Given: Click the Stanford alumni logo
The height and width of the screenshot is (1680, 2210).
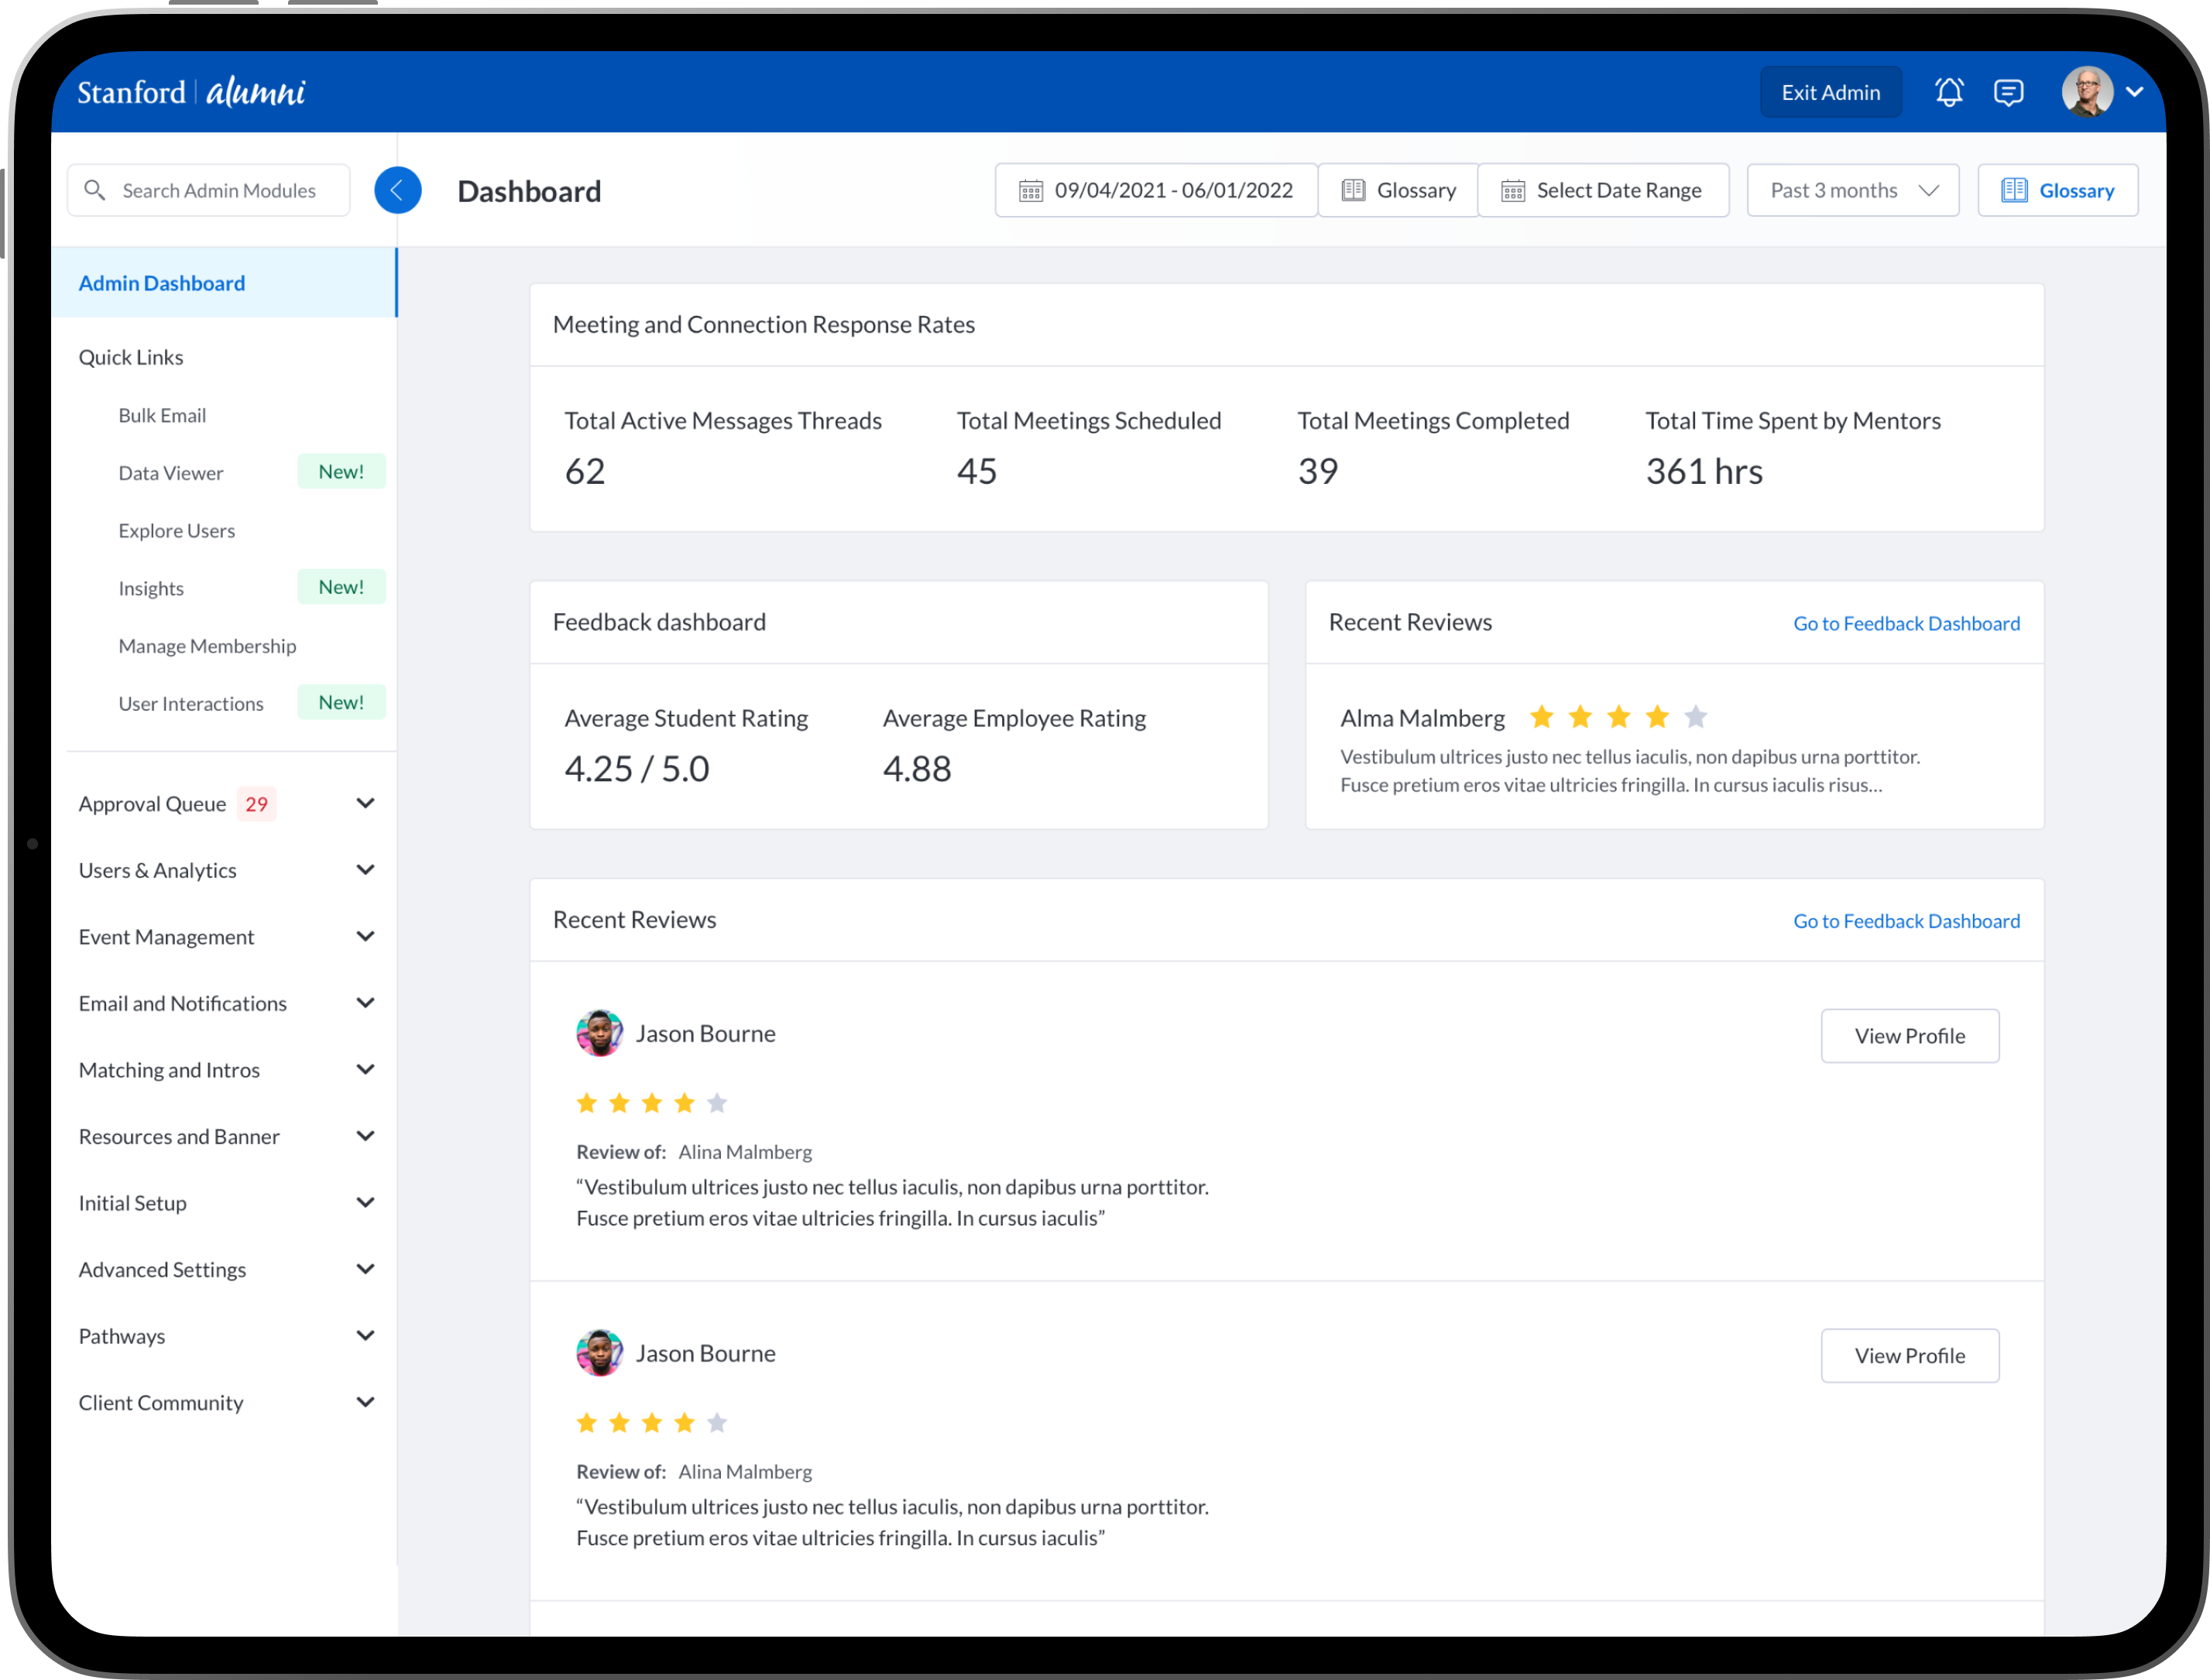Looking at the screenshot, I should (192, 92).
